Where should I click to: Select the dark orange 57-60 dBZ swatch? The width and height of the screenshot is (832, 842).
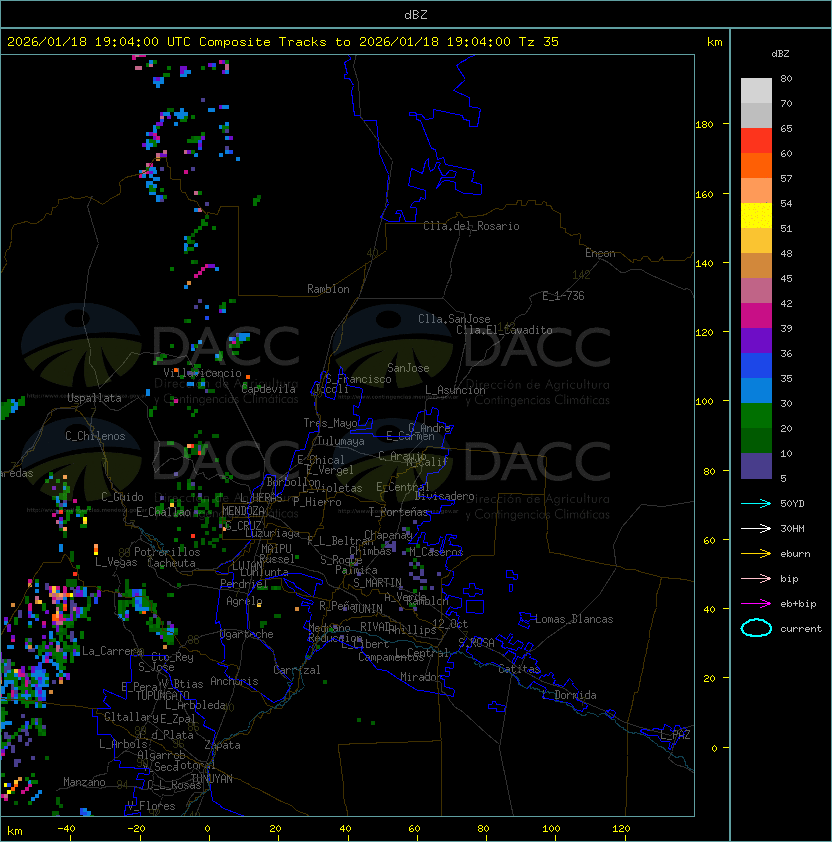tap(756, 165)
